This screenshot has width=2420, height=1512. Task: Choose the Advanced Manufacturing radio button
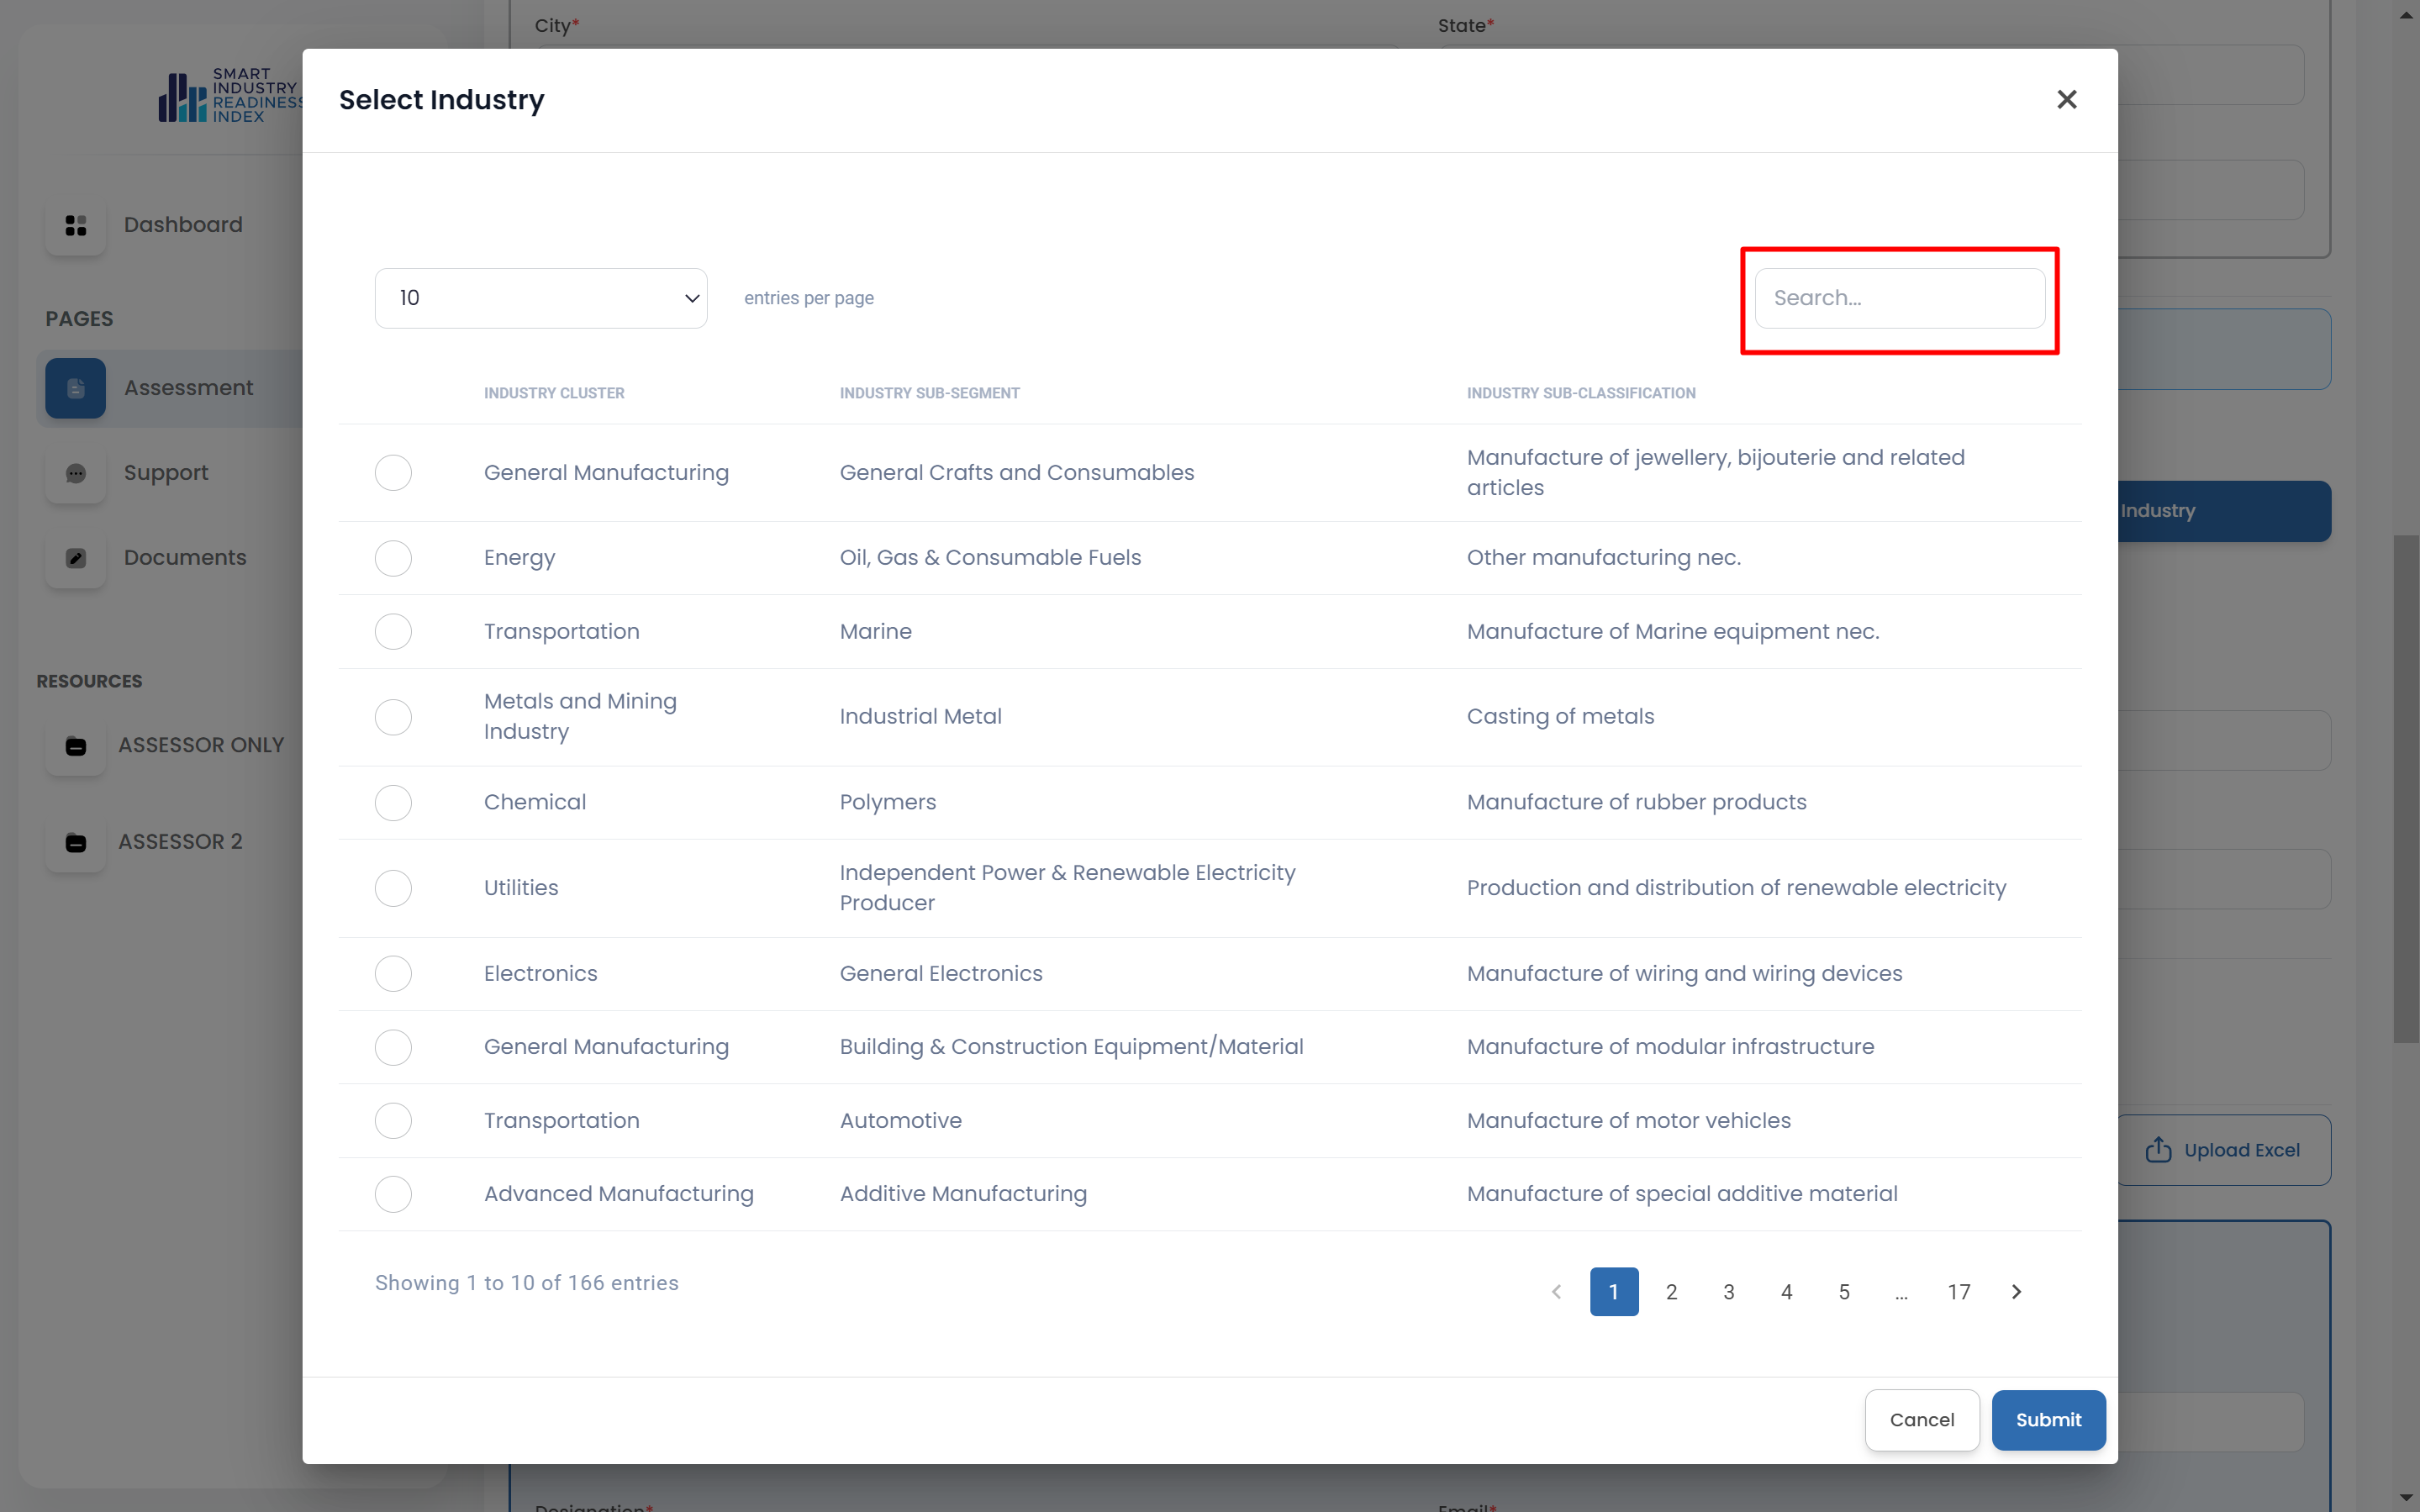tap(393, 1194)
